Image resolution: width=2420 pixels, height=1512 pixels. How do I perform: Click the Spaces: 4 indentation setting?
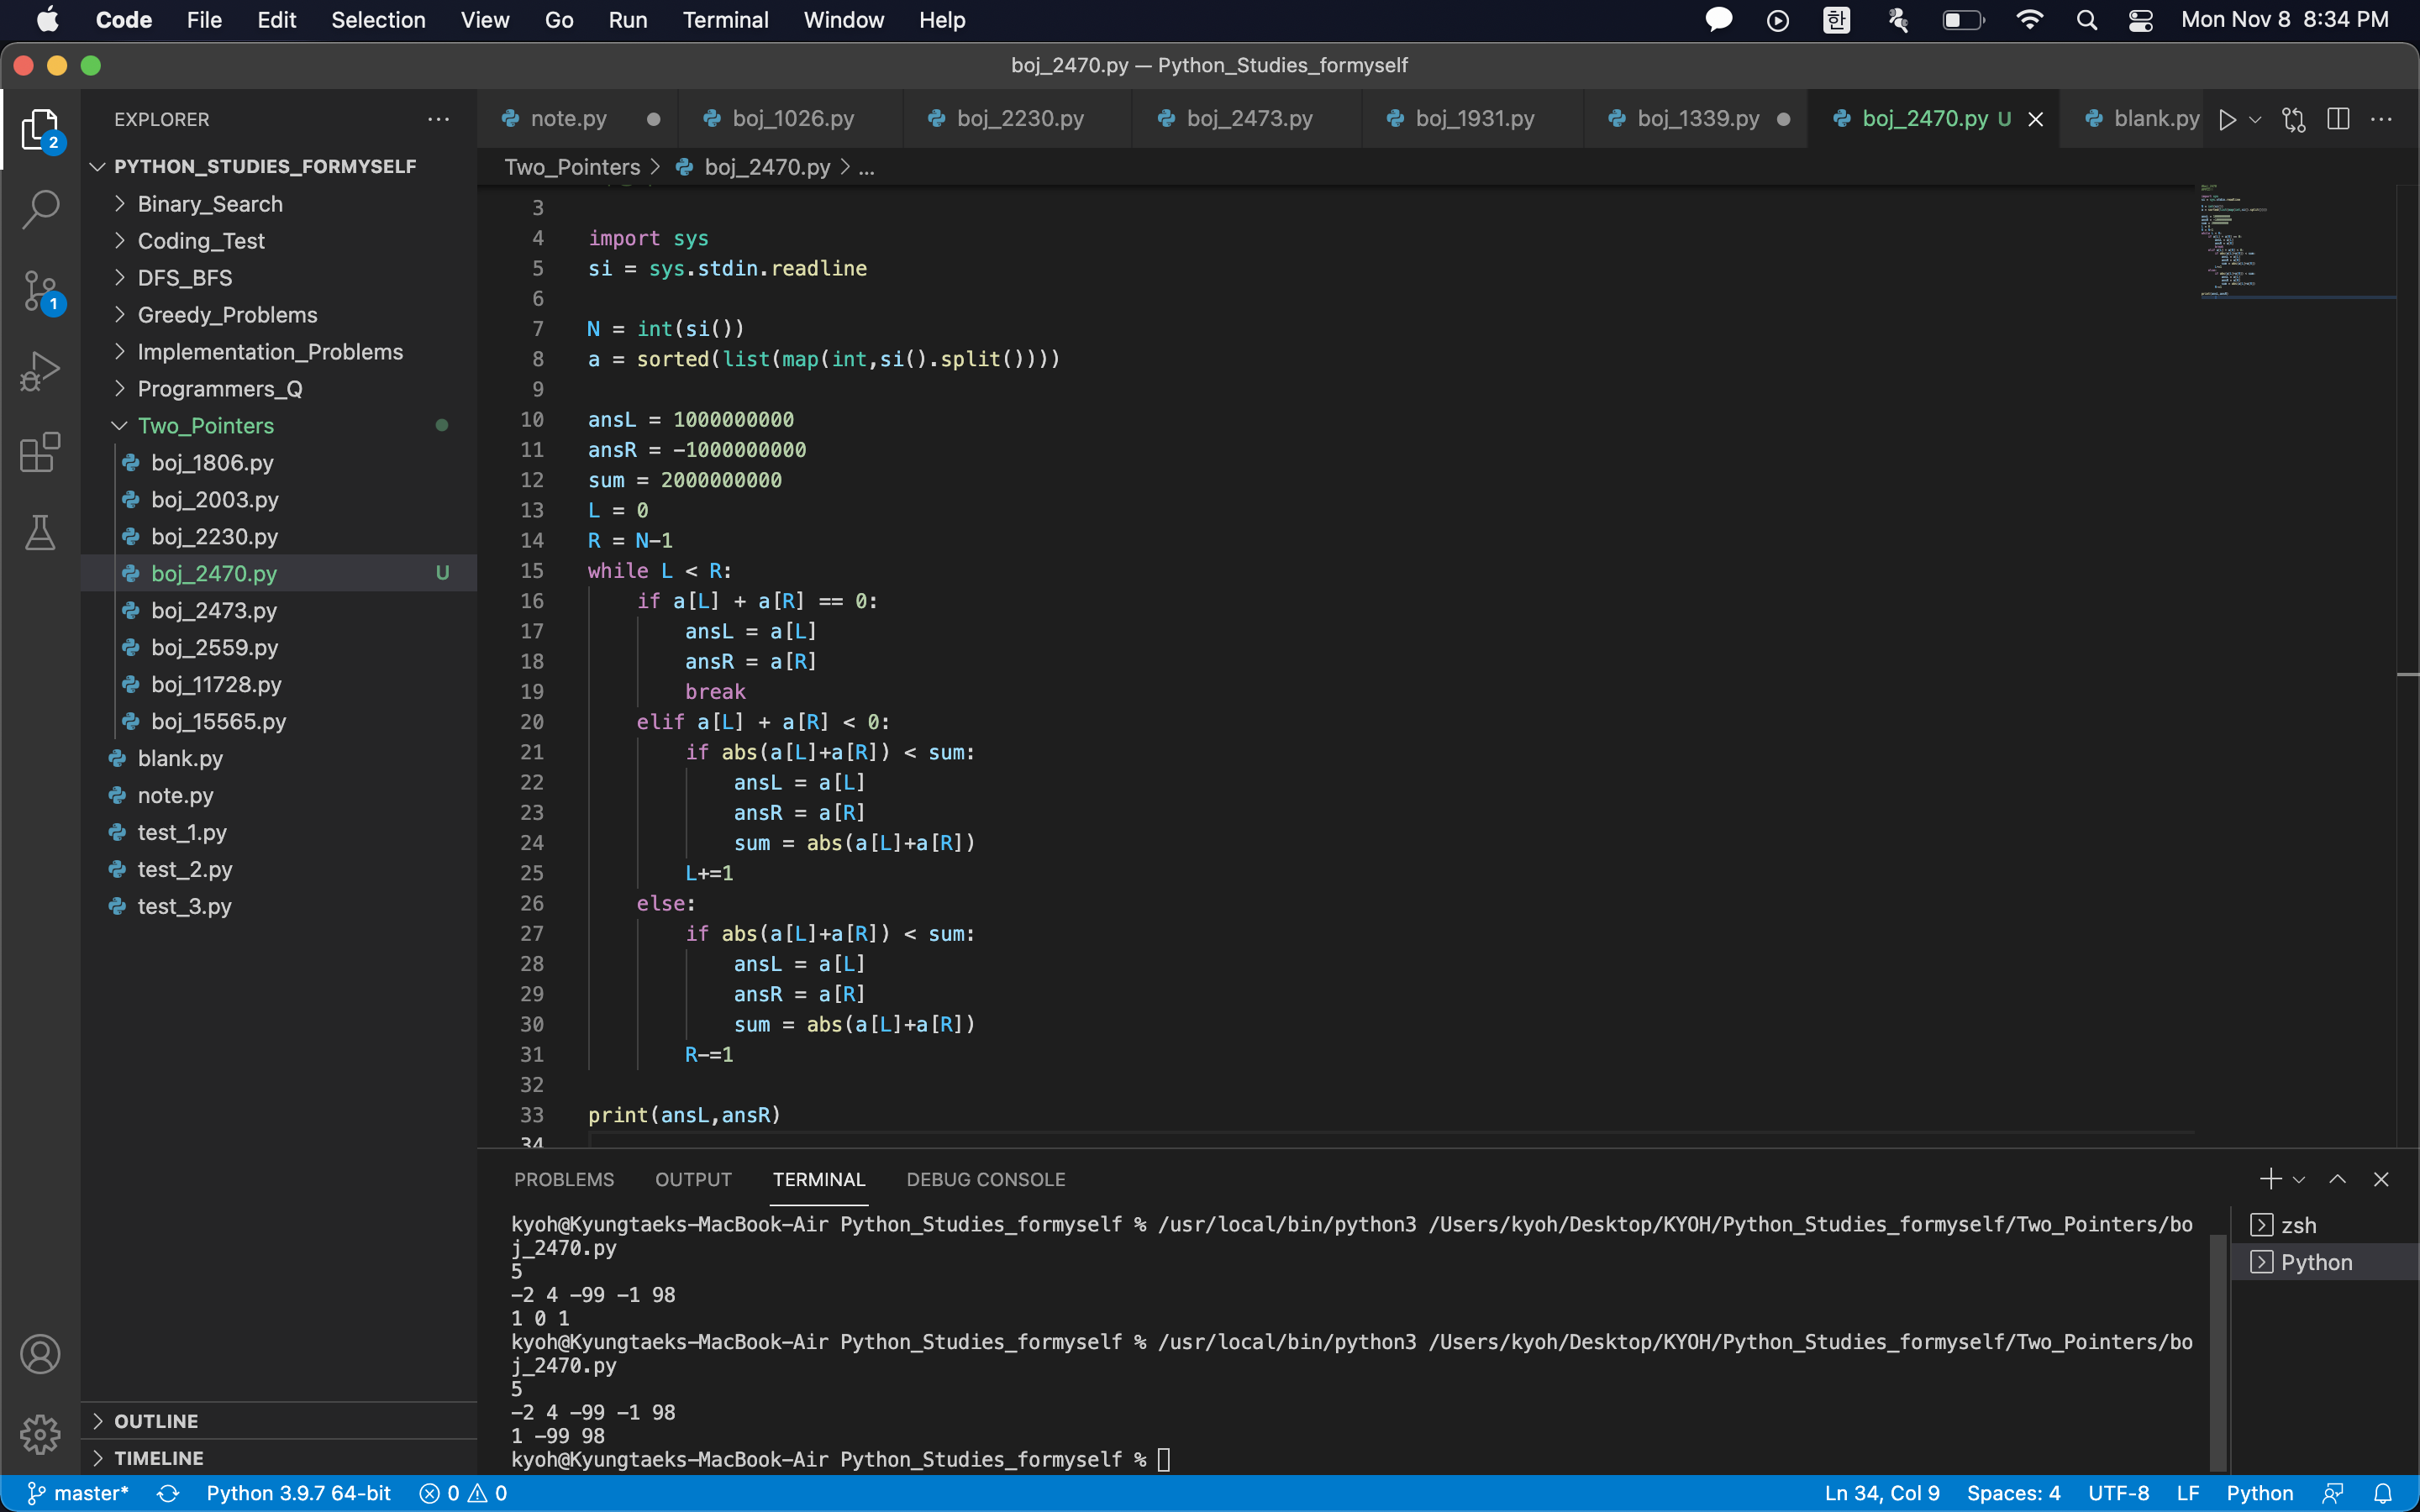pyautogui.click(x=2013, y=1493)
